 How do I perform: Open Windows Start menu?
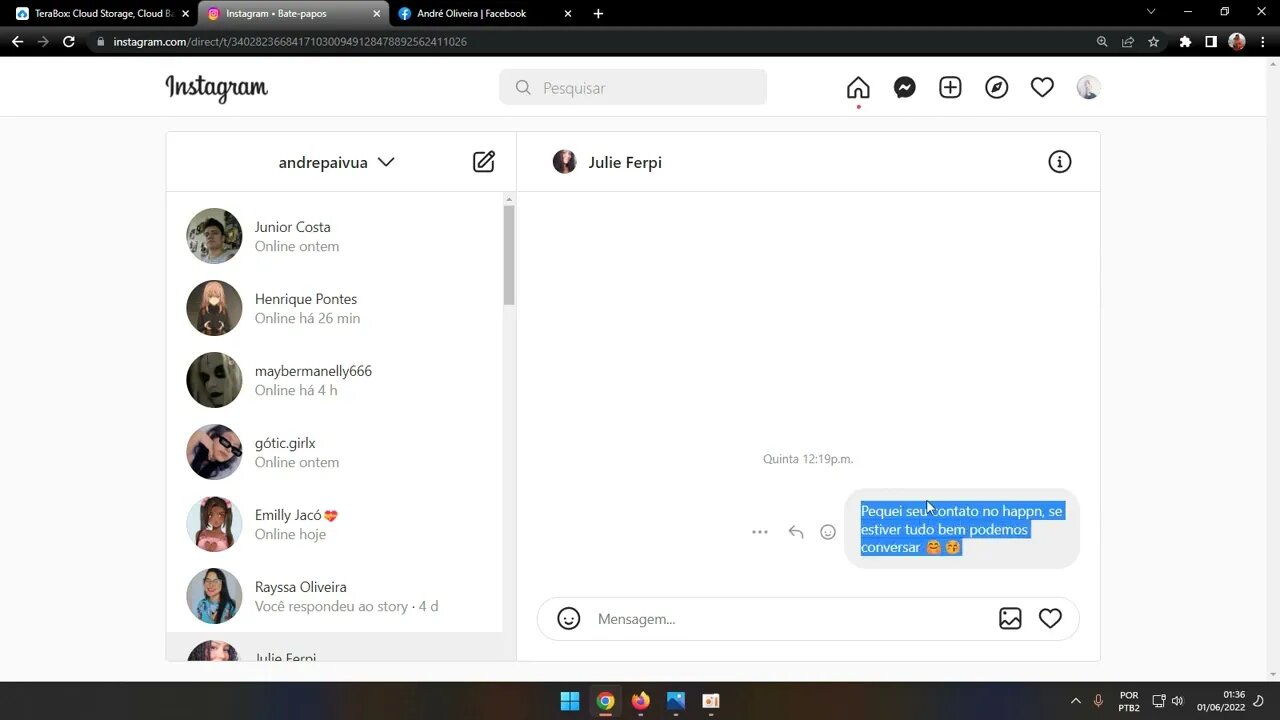click(570, 701)
